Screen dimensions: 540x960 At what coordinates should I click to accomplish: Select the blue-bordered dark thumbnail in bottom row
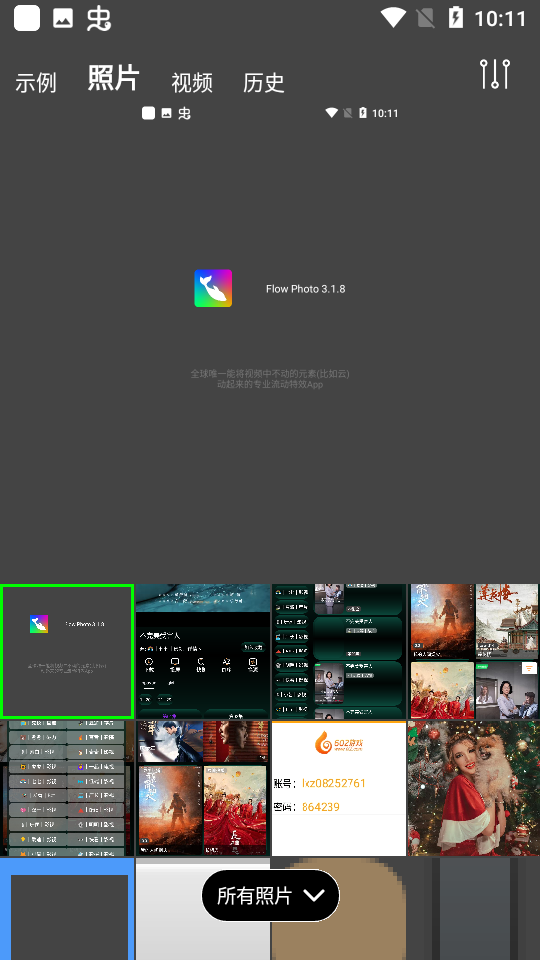[x=67, y=909]
